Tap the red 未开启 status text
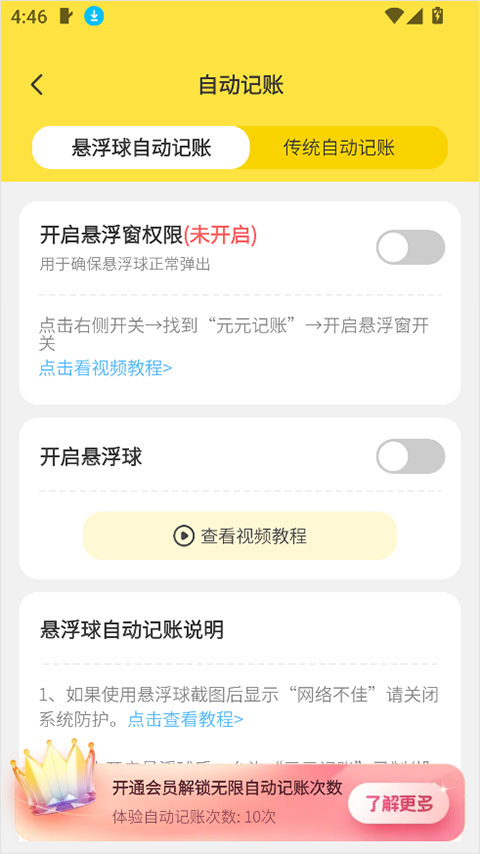480x854 pixels. pos(220,235)
